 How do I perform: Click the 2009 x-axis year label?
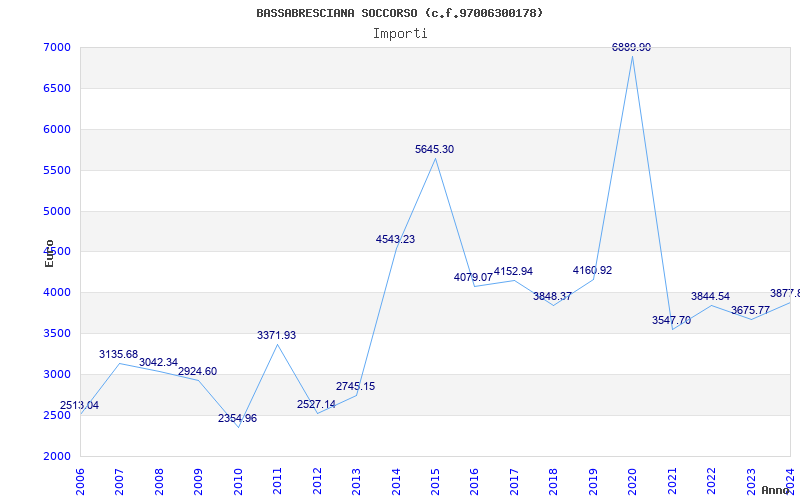(198, 482)
